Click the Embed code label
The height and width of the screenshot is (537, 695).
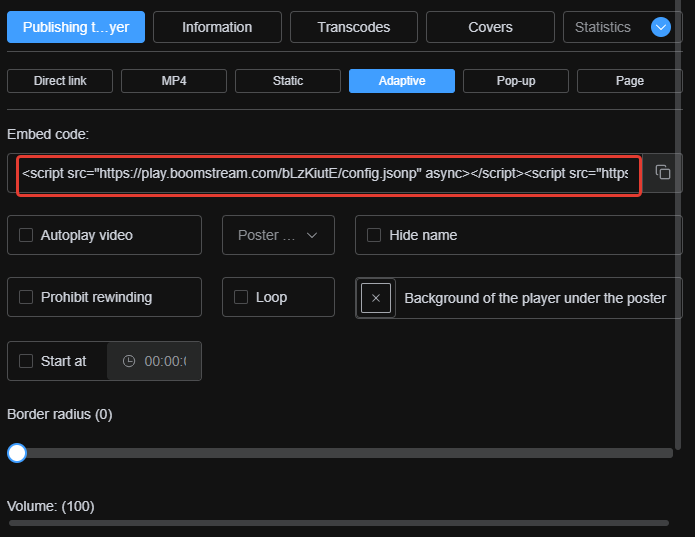[48, 134]
